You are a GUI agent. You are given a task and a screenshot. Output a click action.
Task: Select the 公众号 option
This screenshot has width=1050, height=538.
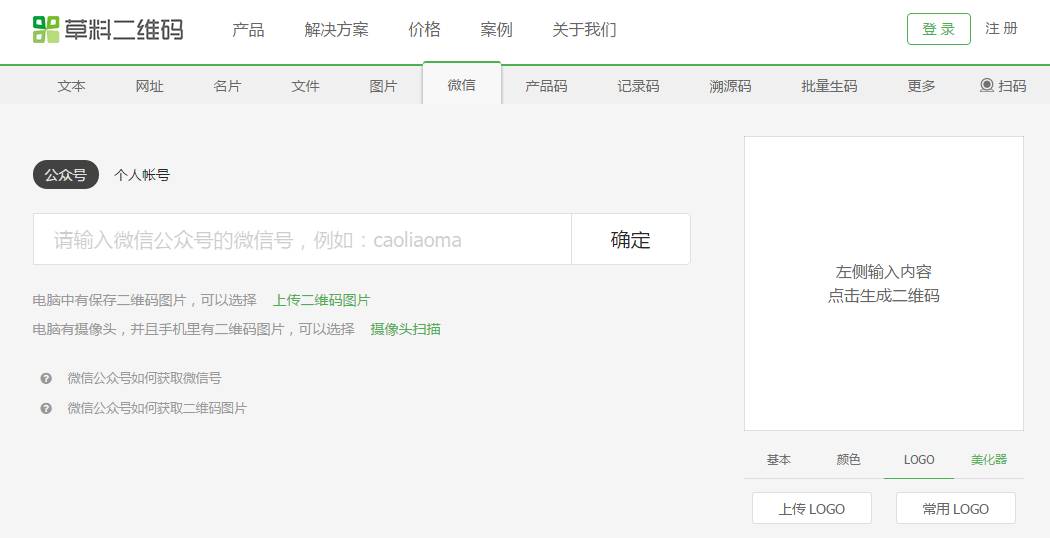66,175
